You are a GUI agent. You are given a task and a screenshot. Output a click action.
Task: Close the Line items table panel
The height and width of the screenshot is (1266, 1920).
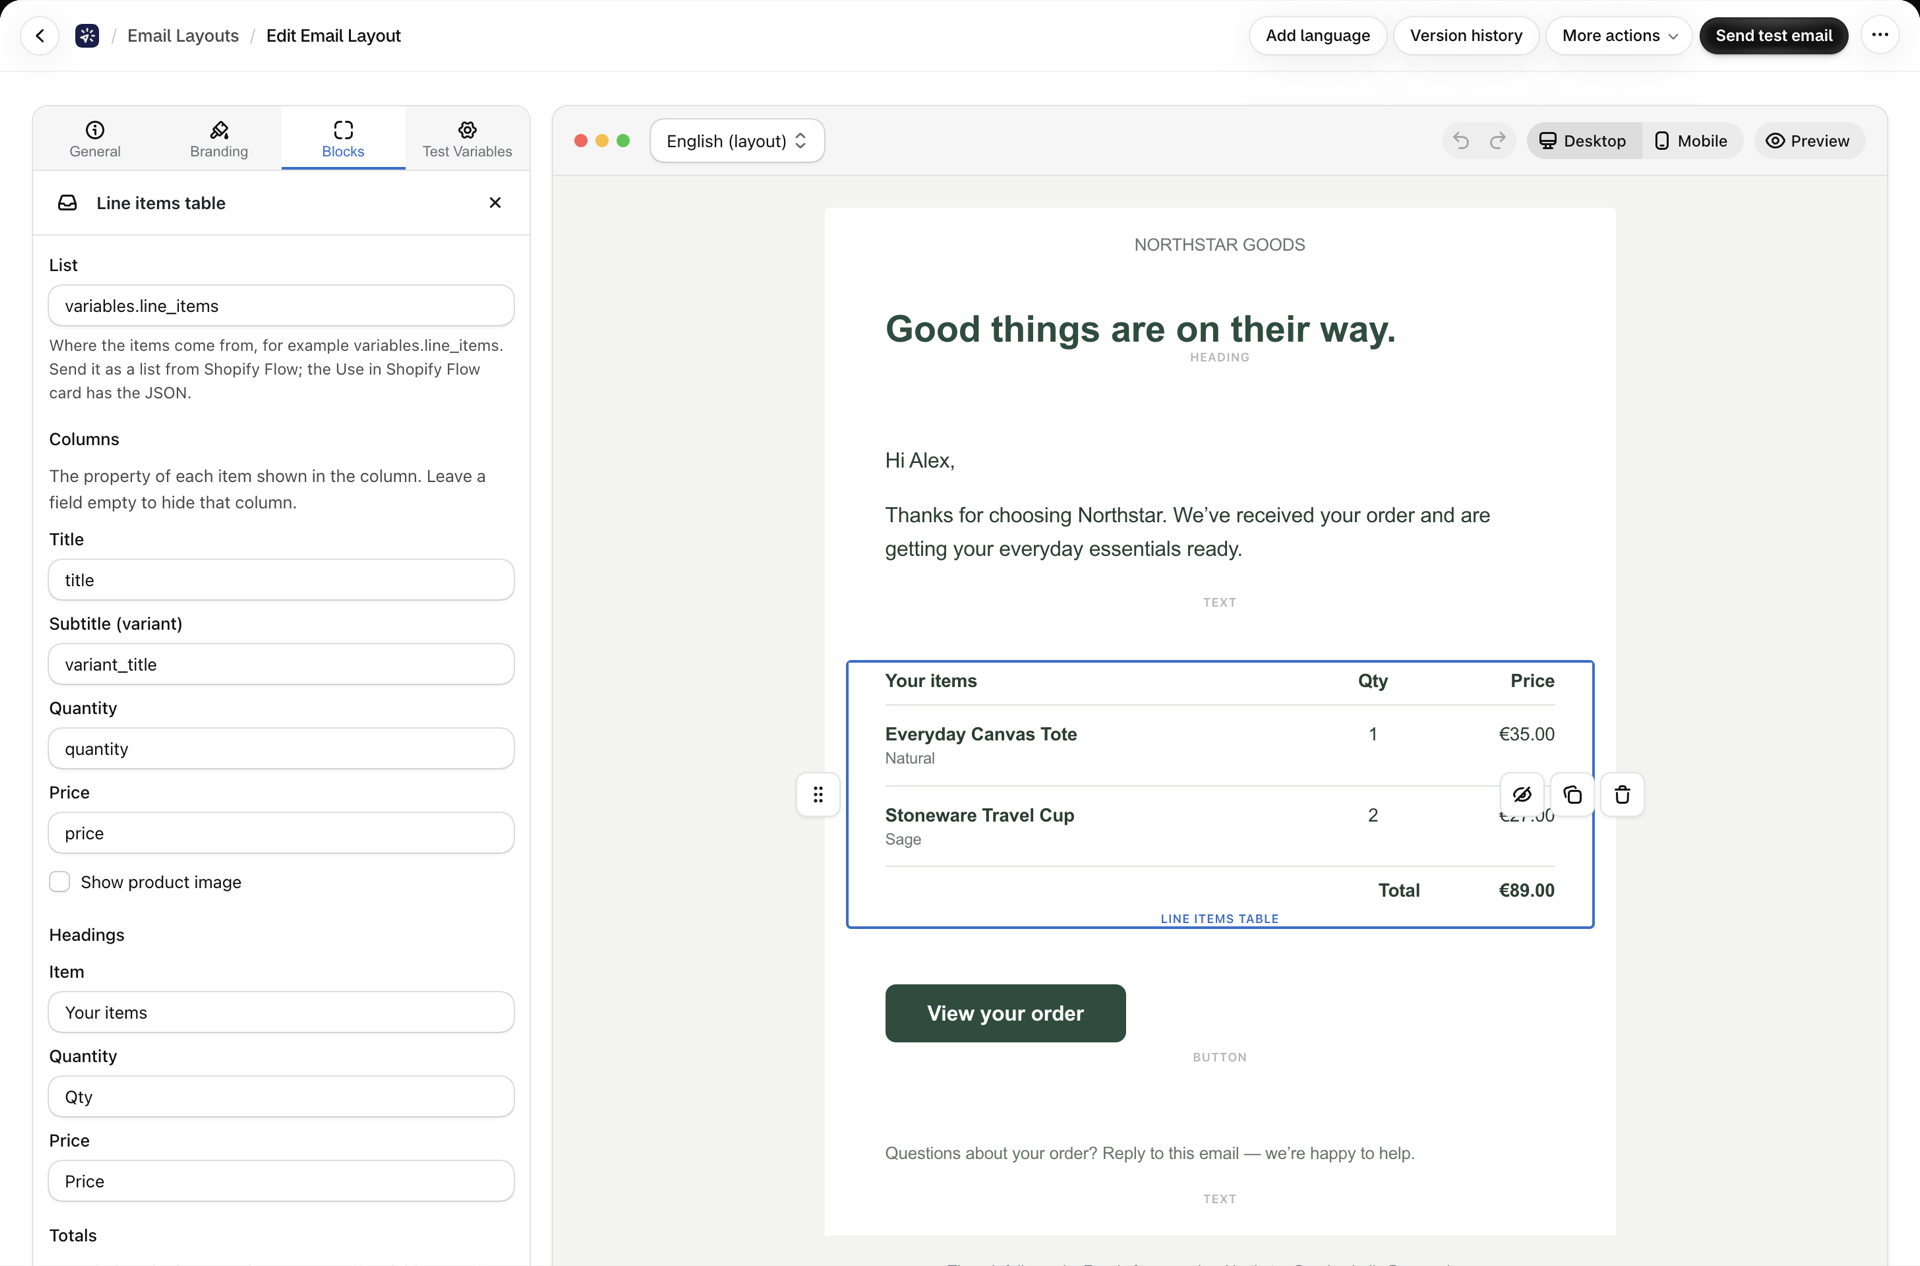(x=495, y=203)
